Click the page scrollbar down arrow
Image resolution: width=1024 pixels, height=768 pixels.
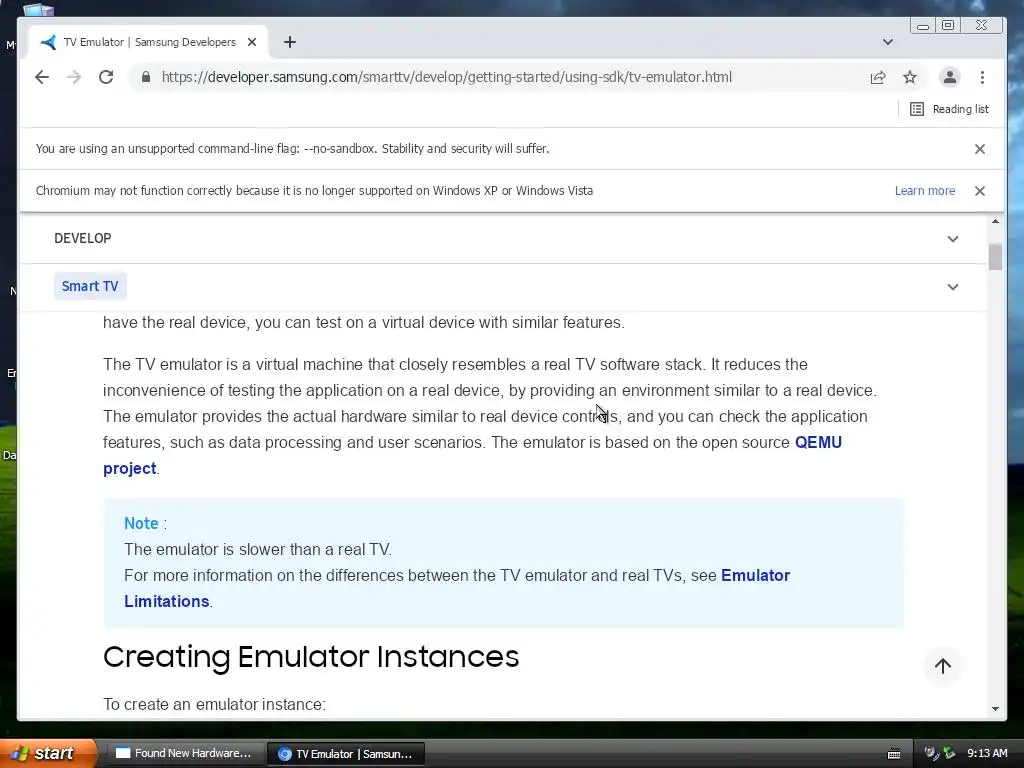click(995, 709)
